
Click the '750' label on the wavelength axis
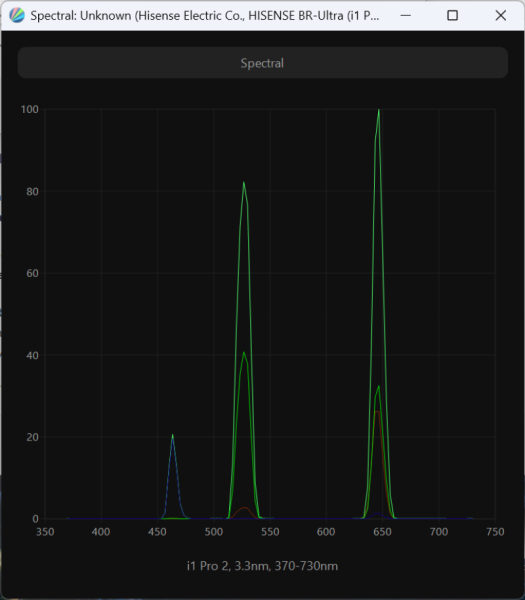coord(495,532)
